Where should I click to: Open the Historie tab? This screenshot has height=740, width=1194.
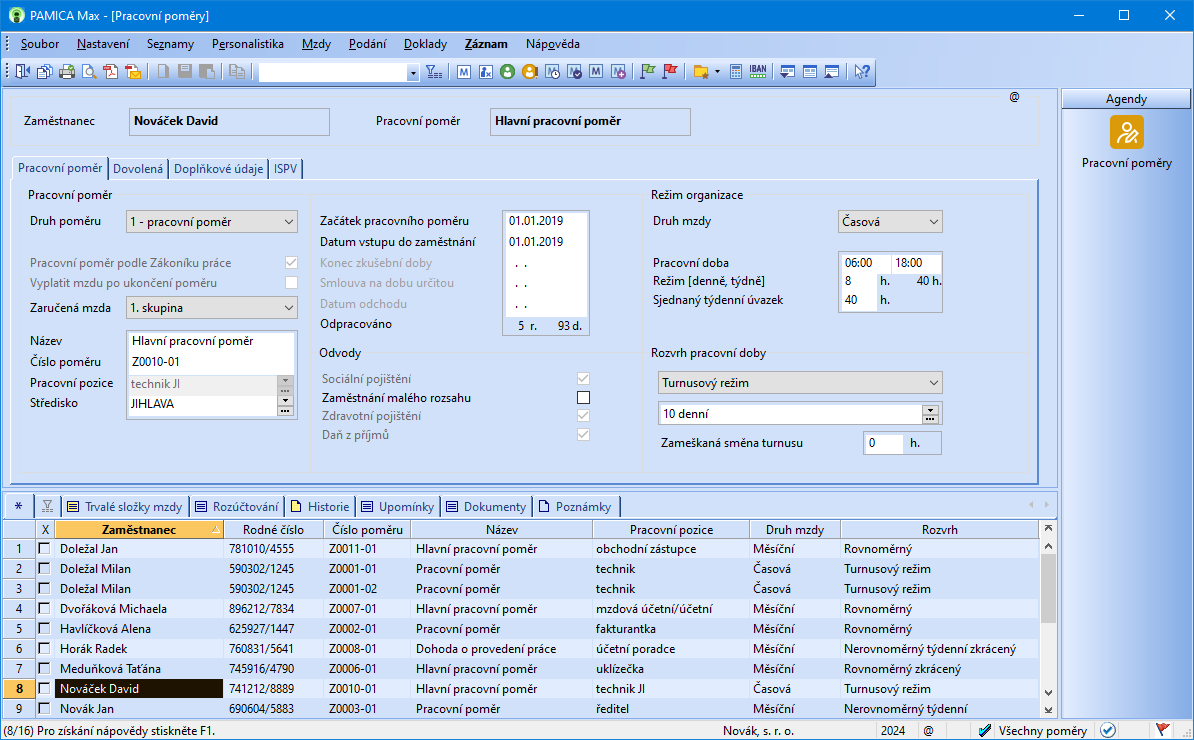pyautogui.click(x=320, y=506)
